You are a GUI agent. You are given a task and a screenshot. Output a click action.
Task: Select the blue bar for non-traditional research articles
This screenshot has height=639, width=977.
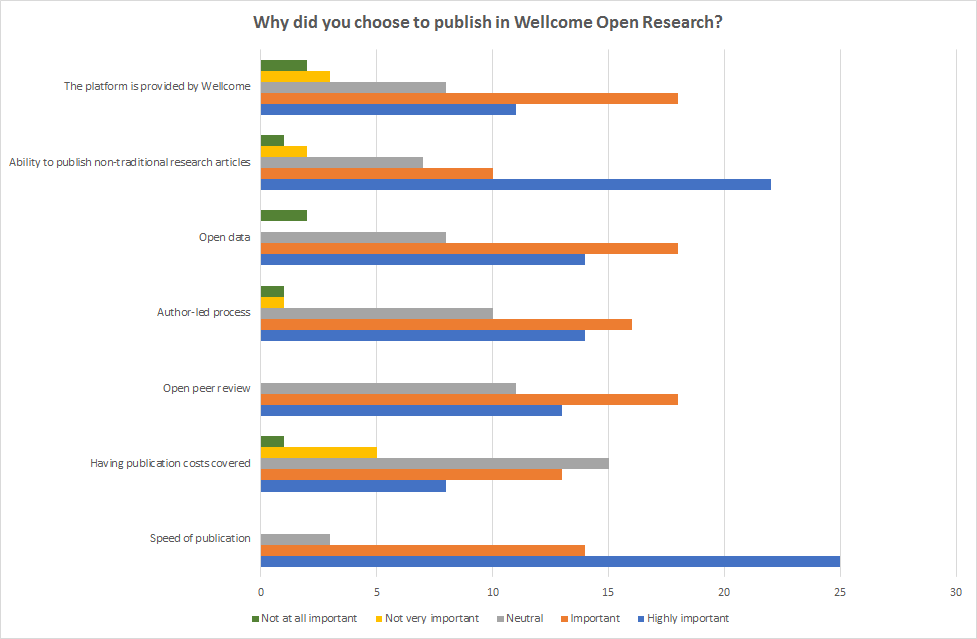click(515, 184)
